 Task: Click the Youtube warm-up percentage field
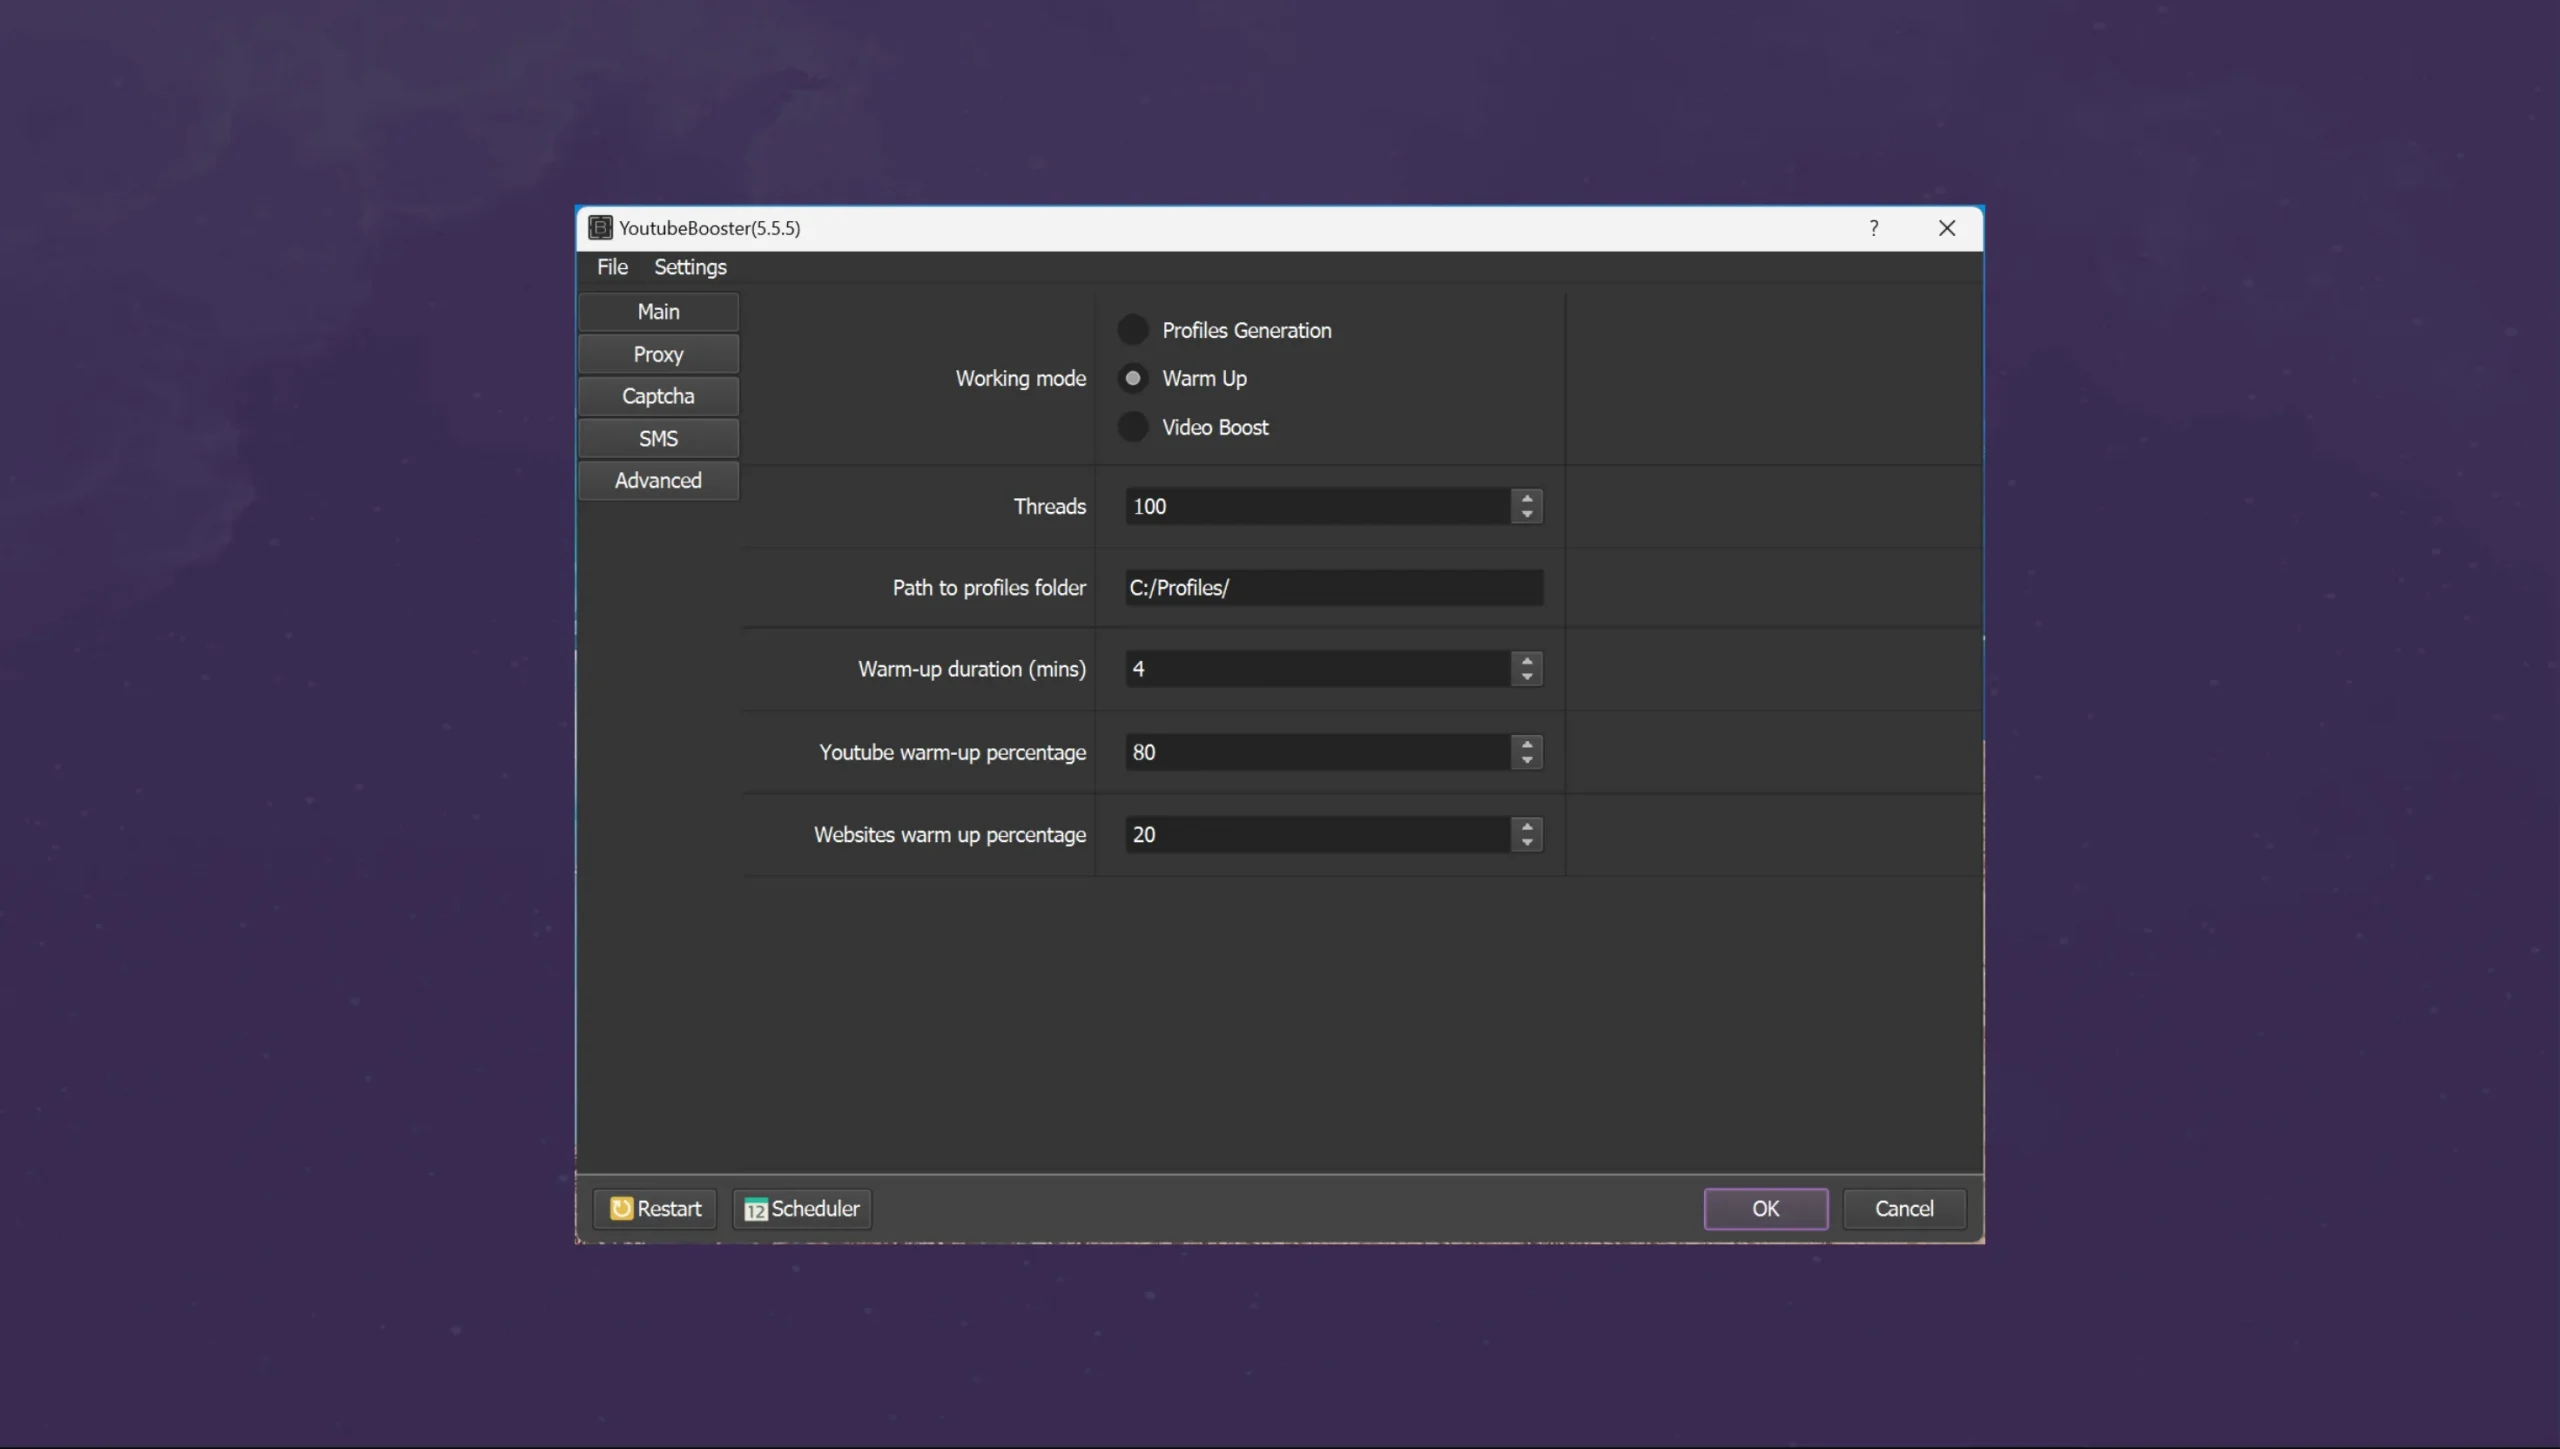[1317, 752]
